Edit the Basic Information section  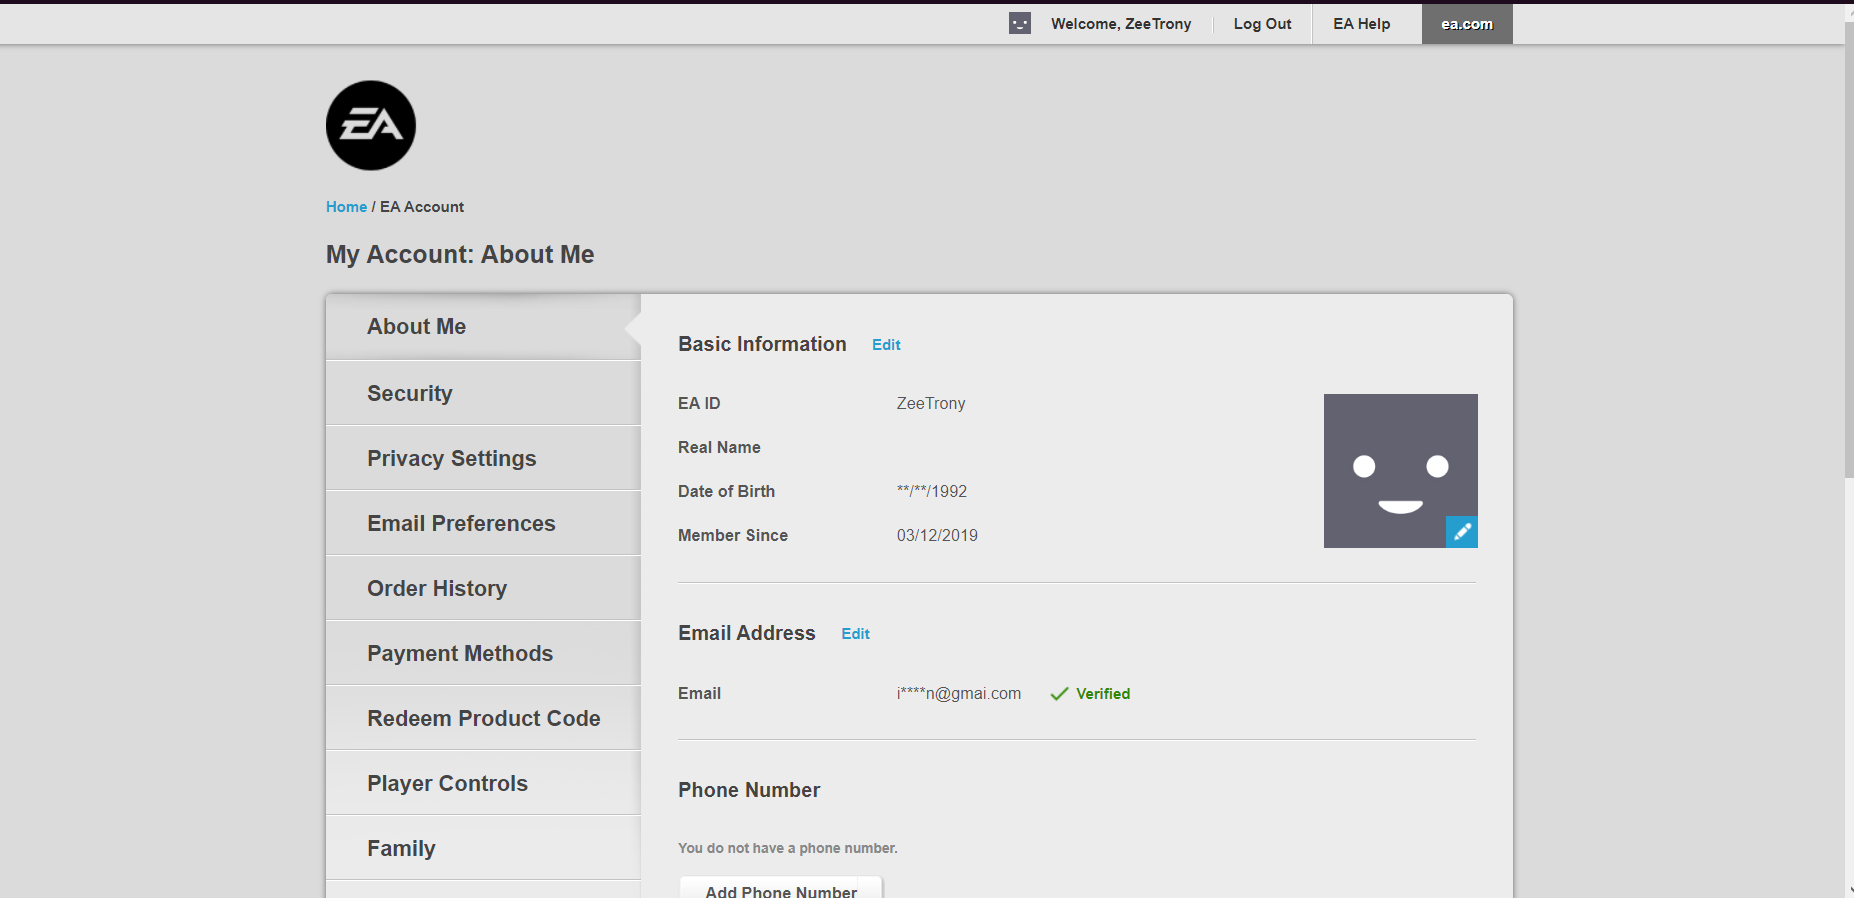point(886,345)
